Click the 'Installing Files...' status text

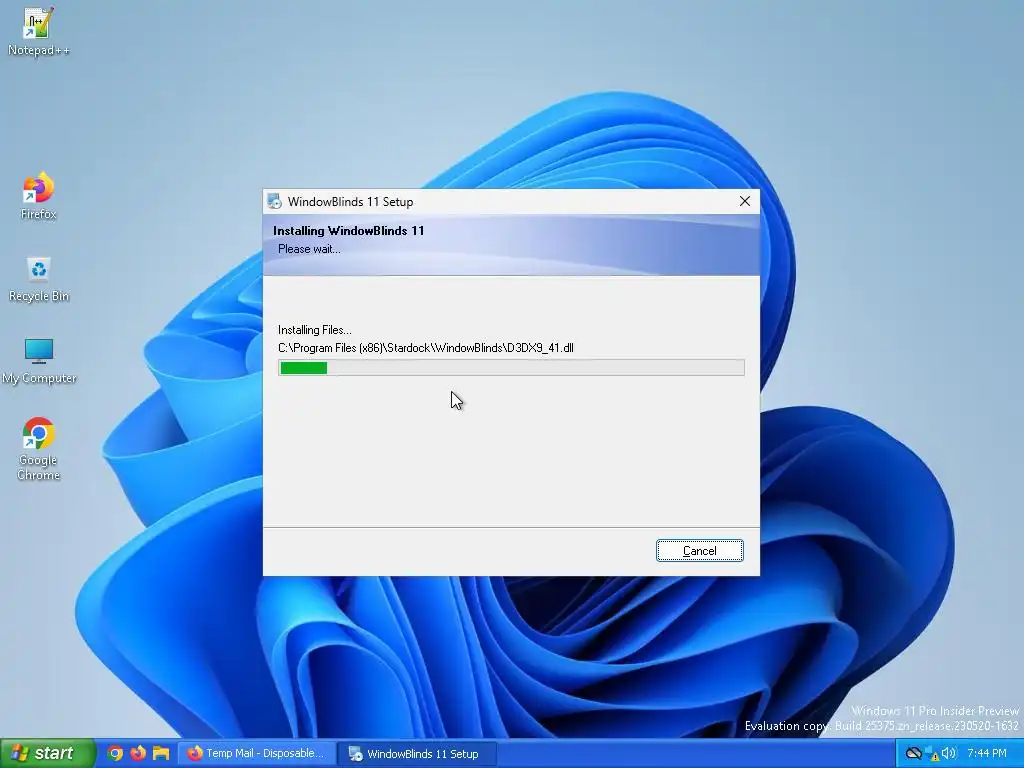coord(315,330)
